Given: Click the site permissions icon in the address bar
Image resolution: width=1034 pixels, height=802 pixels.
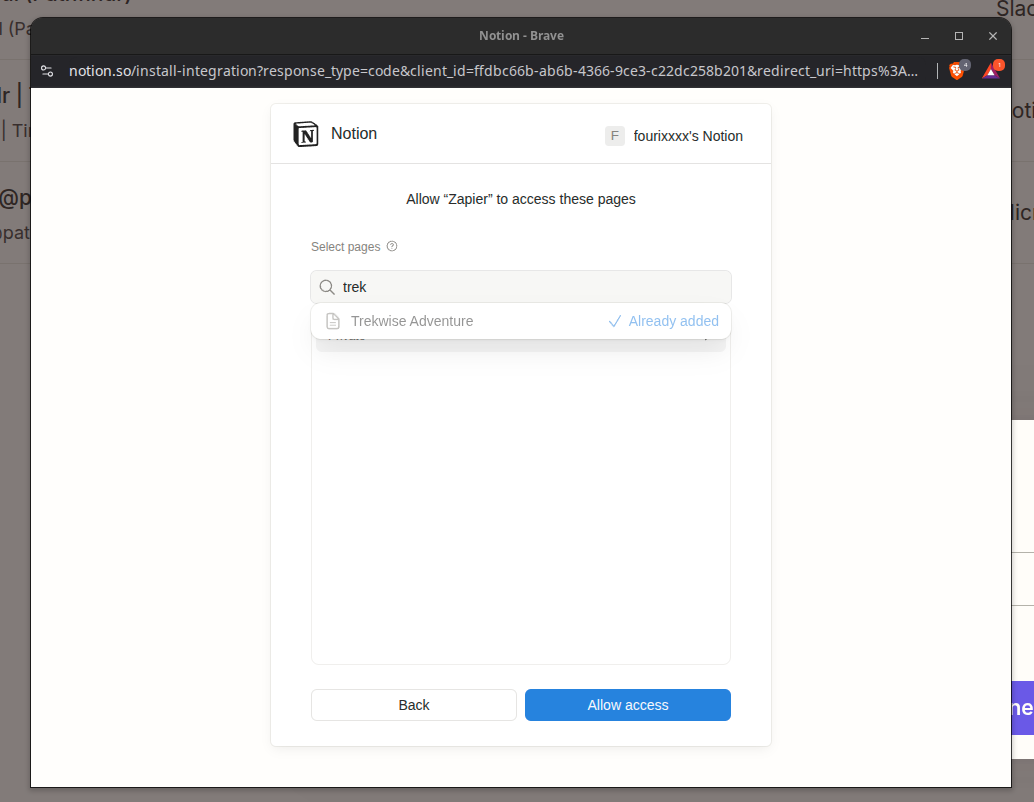Looking at the screenshot, I should coord(47,71).
